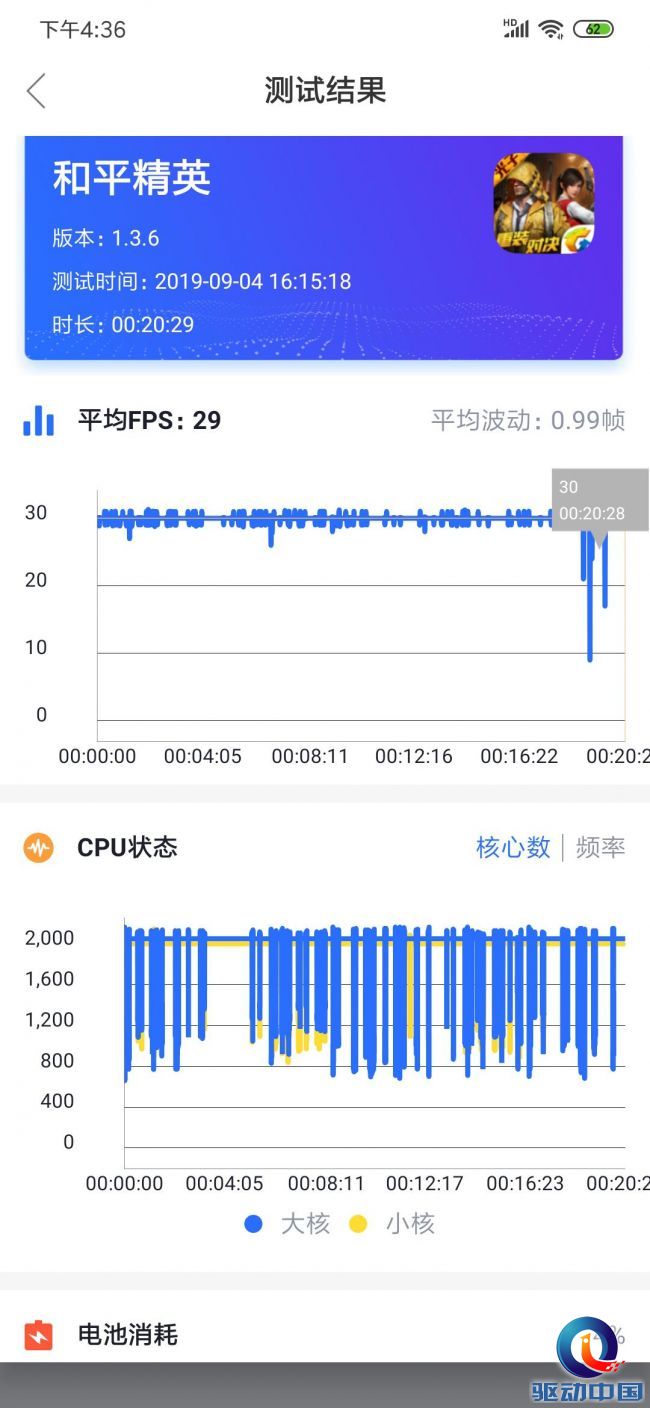Tap the HD signal strength icon
This screenshot has width=650, height=1408.
[516, 28]
